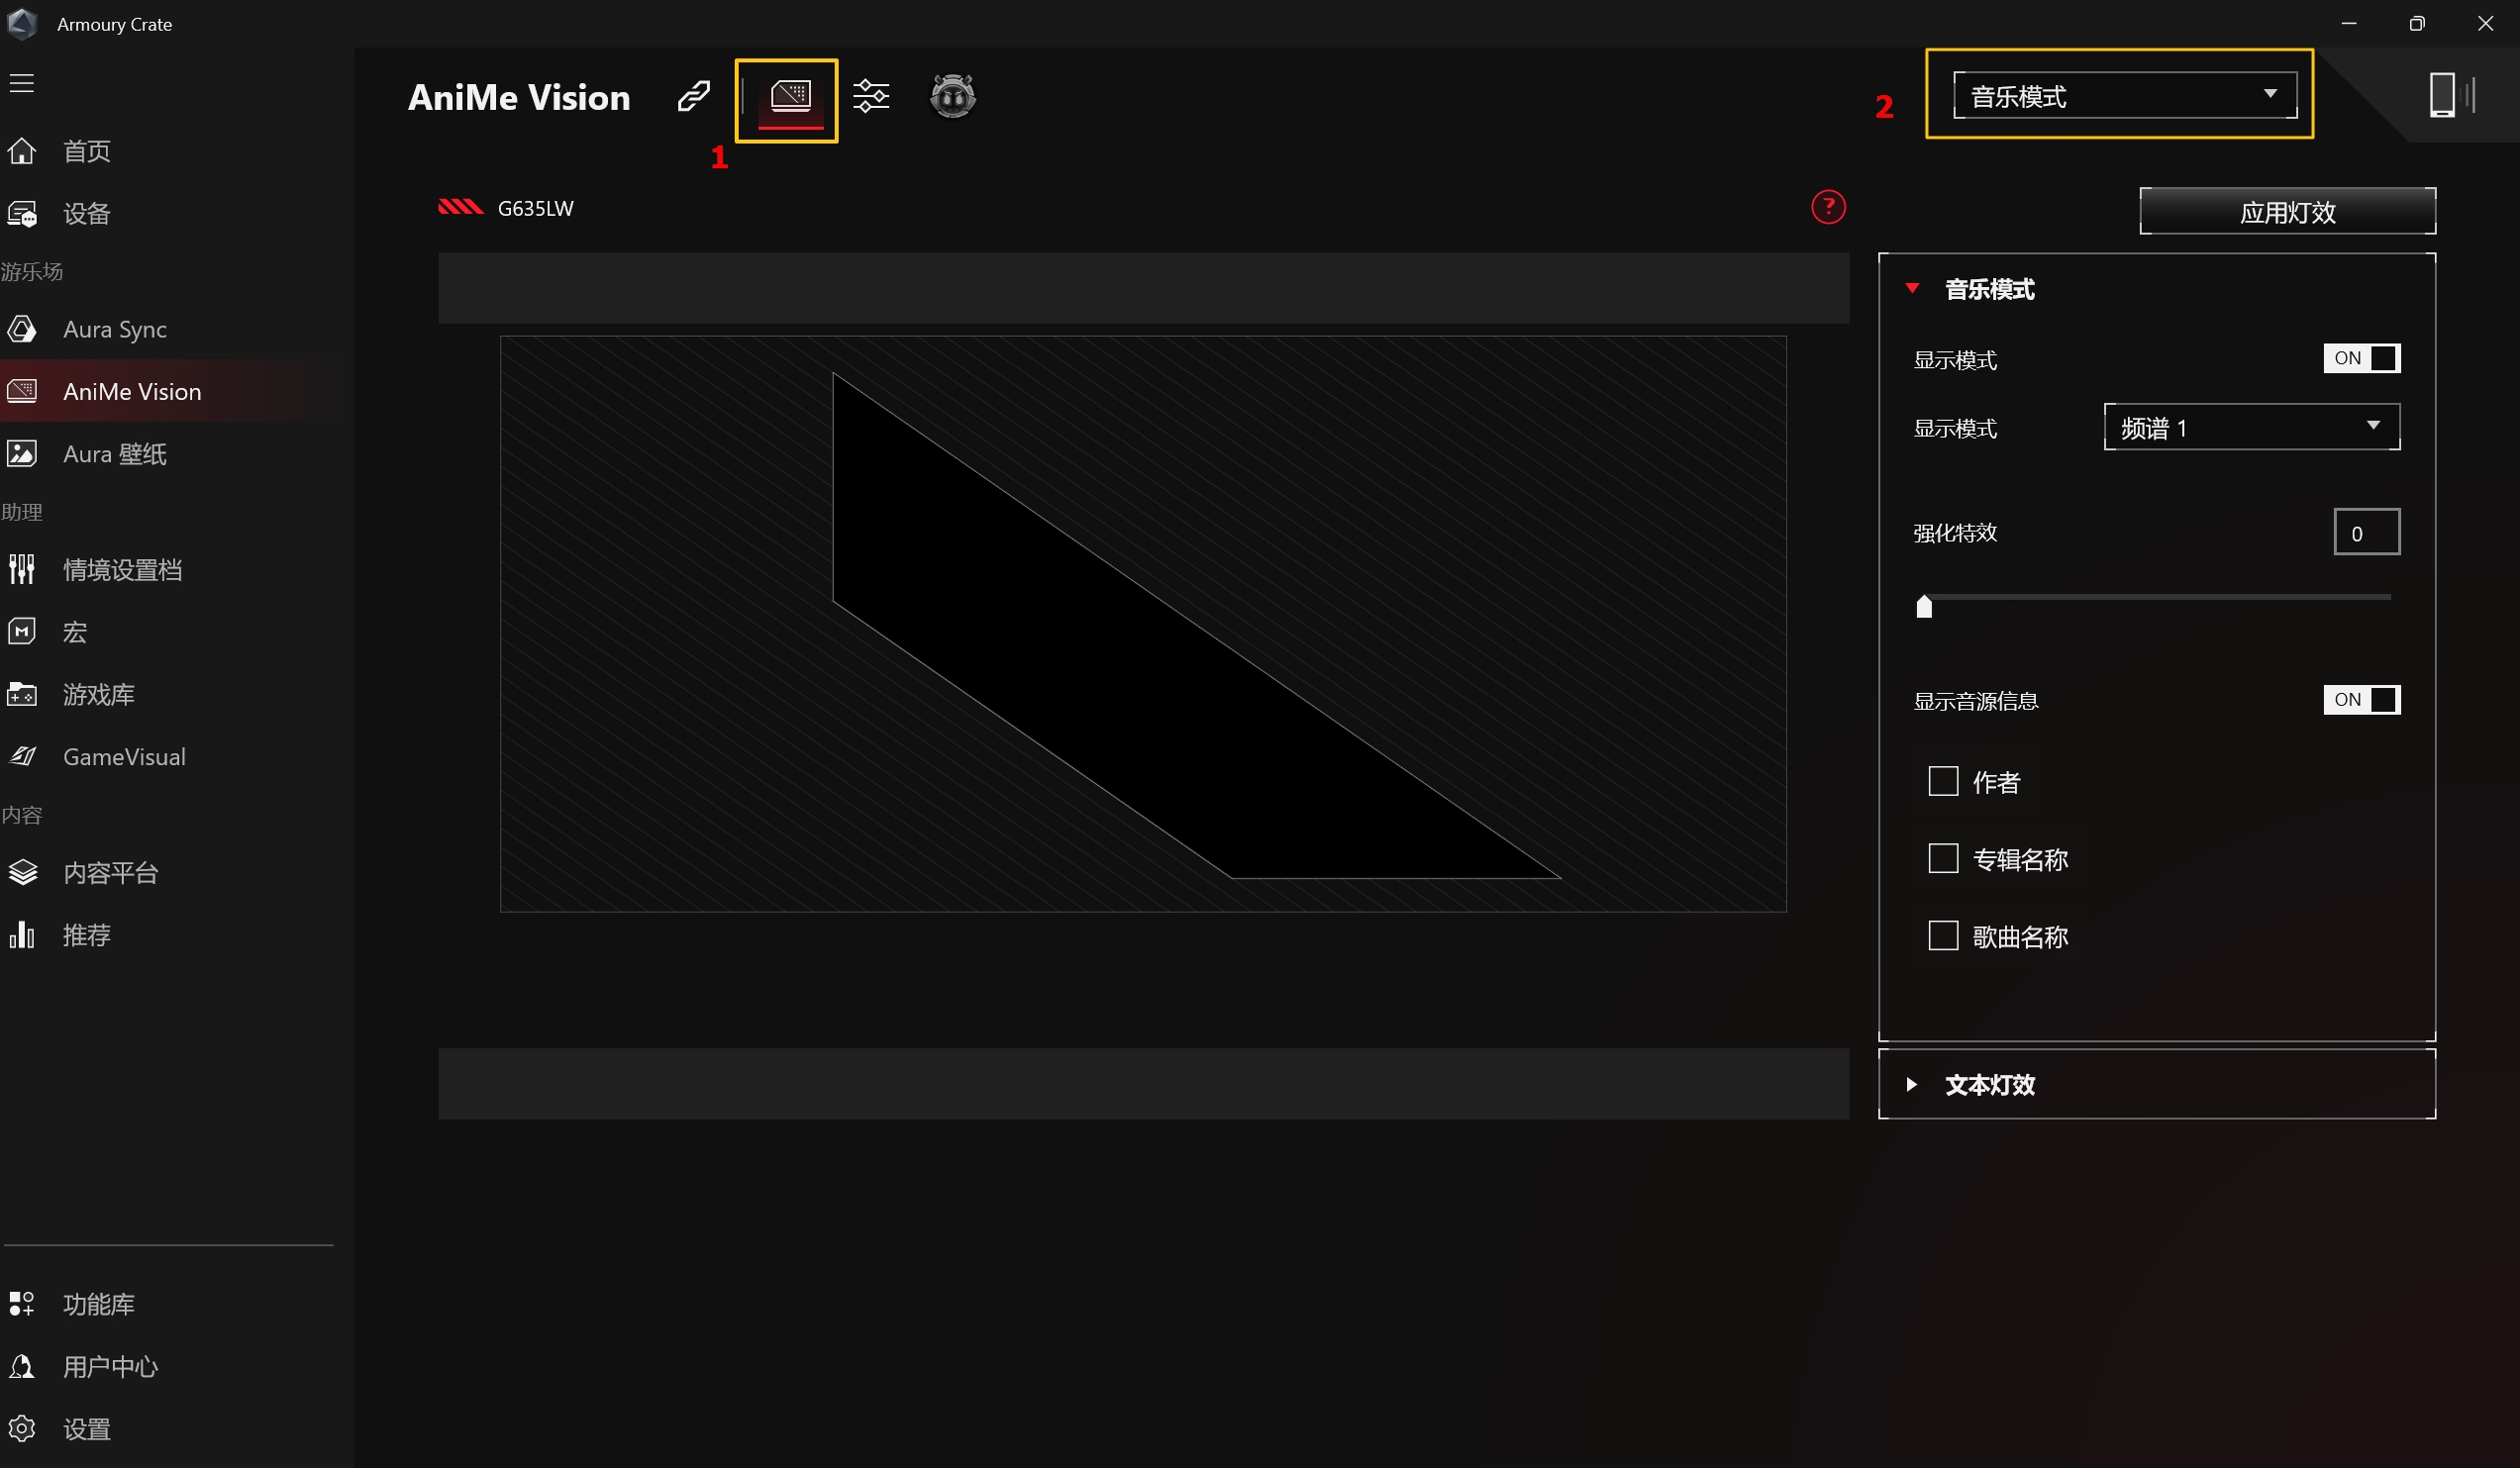The width and height of the screenshot is (2520, 1468).
Task: Go to 首页 in sidebar
Action: coord(87,151)
